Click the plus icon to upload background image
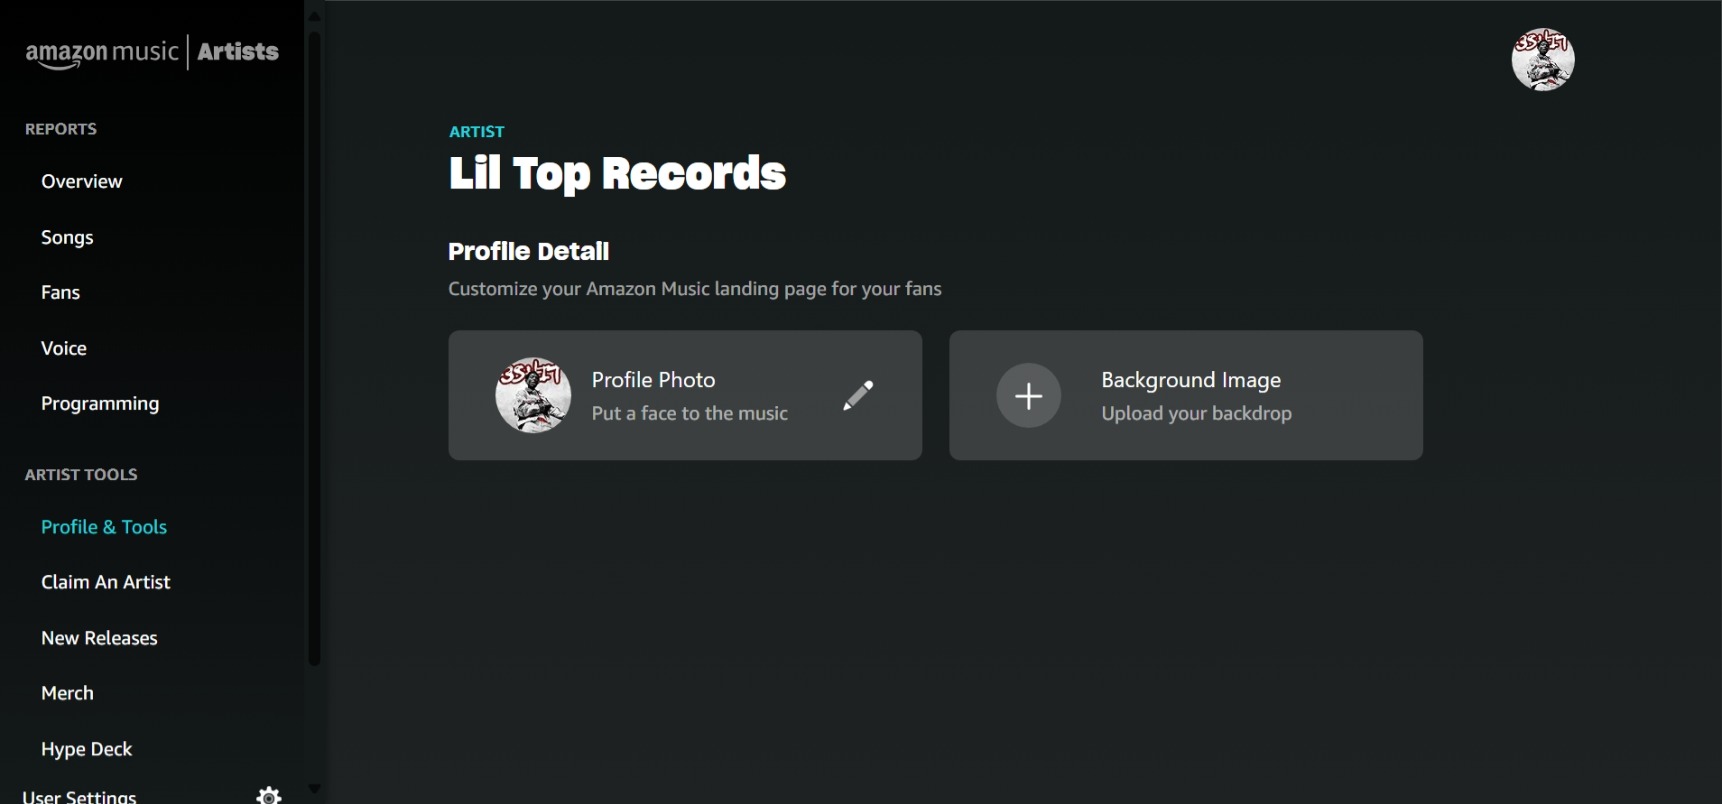The width and height of the screenshot is (1722, 804). [x=1029, y=396]
